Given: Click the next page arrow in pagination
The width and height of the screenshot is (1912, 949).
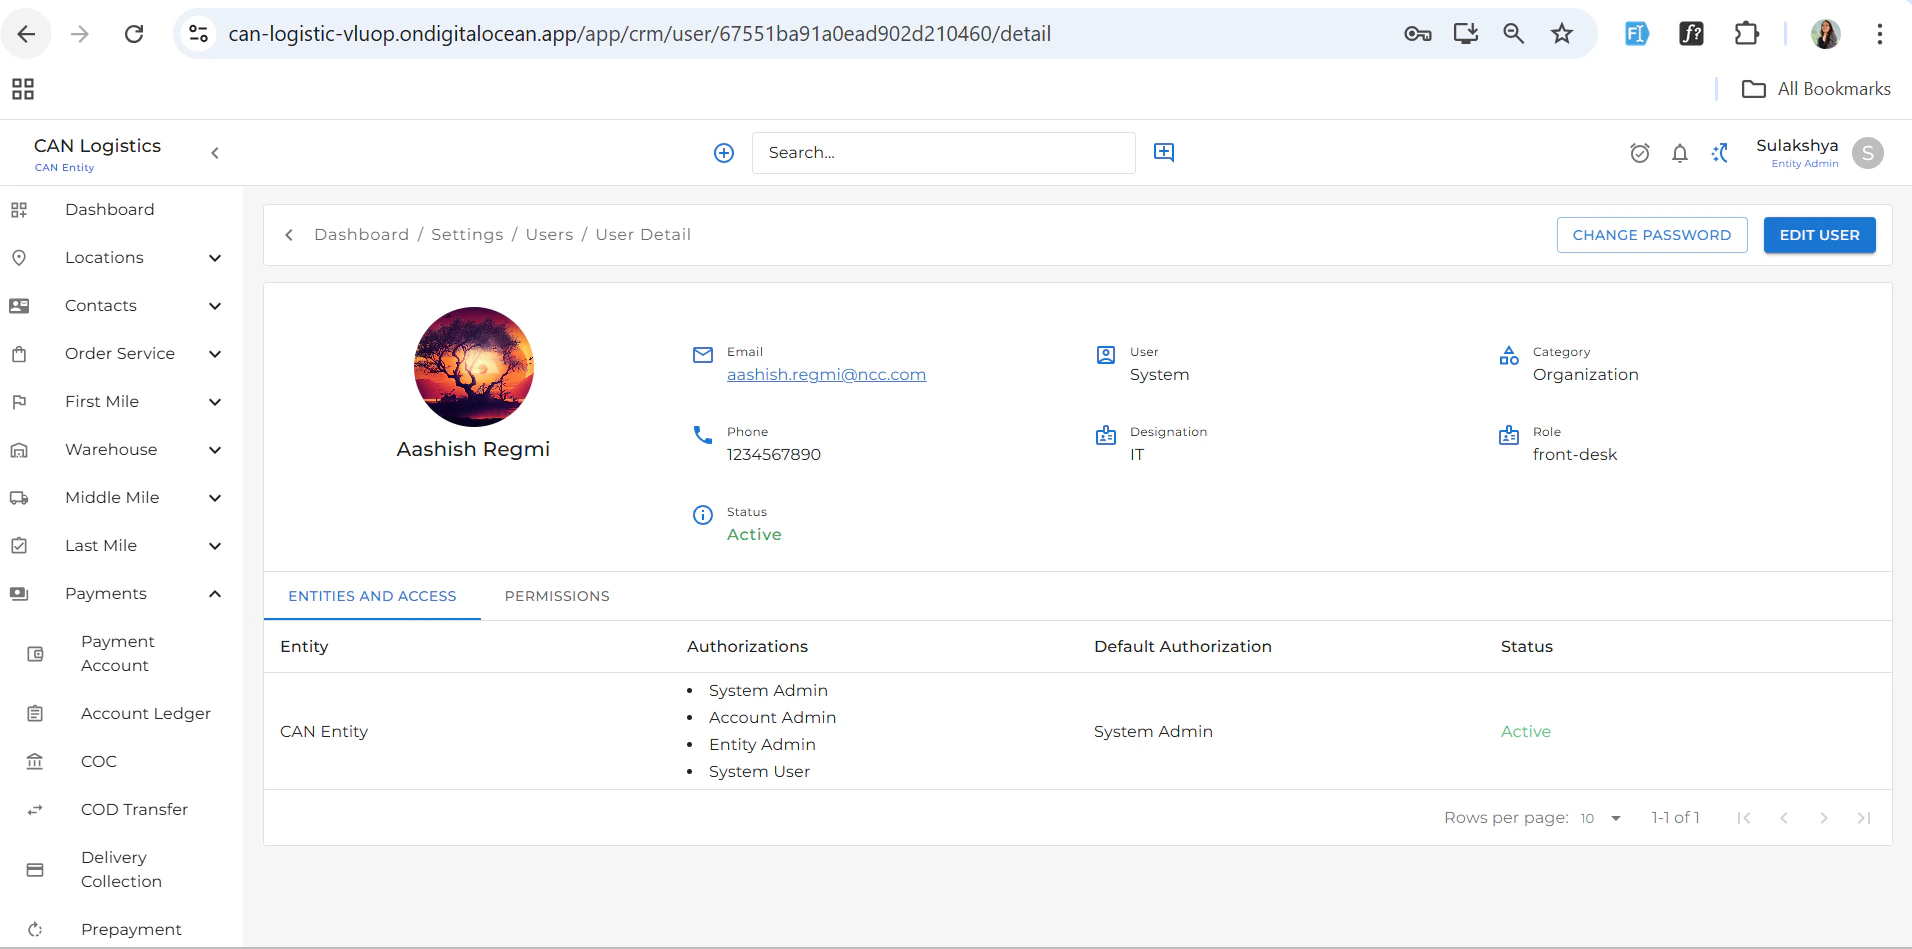Looking at the screenshot, I should [x=1824, y=818].
